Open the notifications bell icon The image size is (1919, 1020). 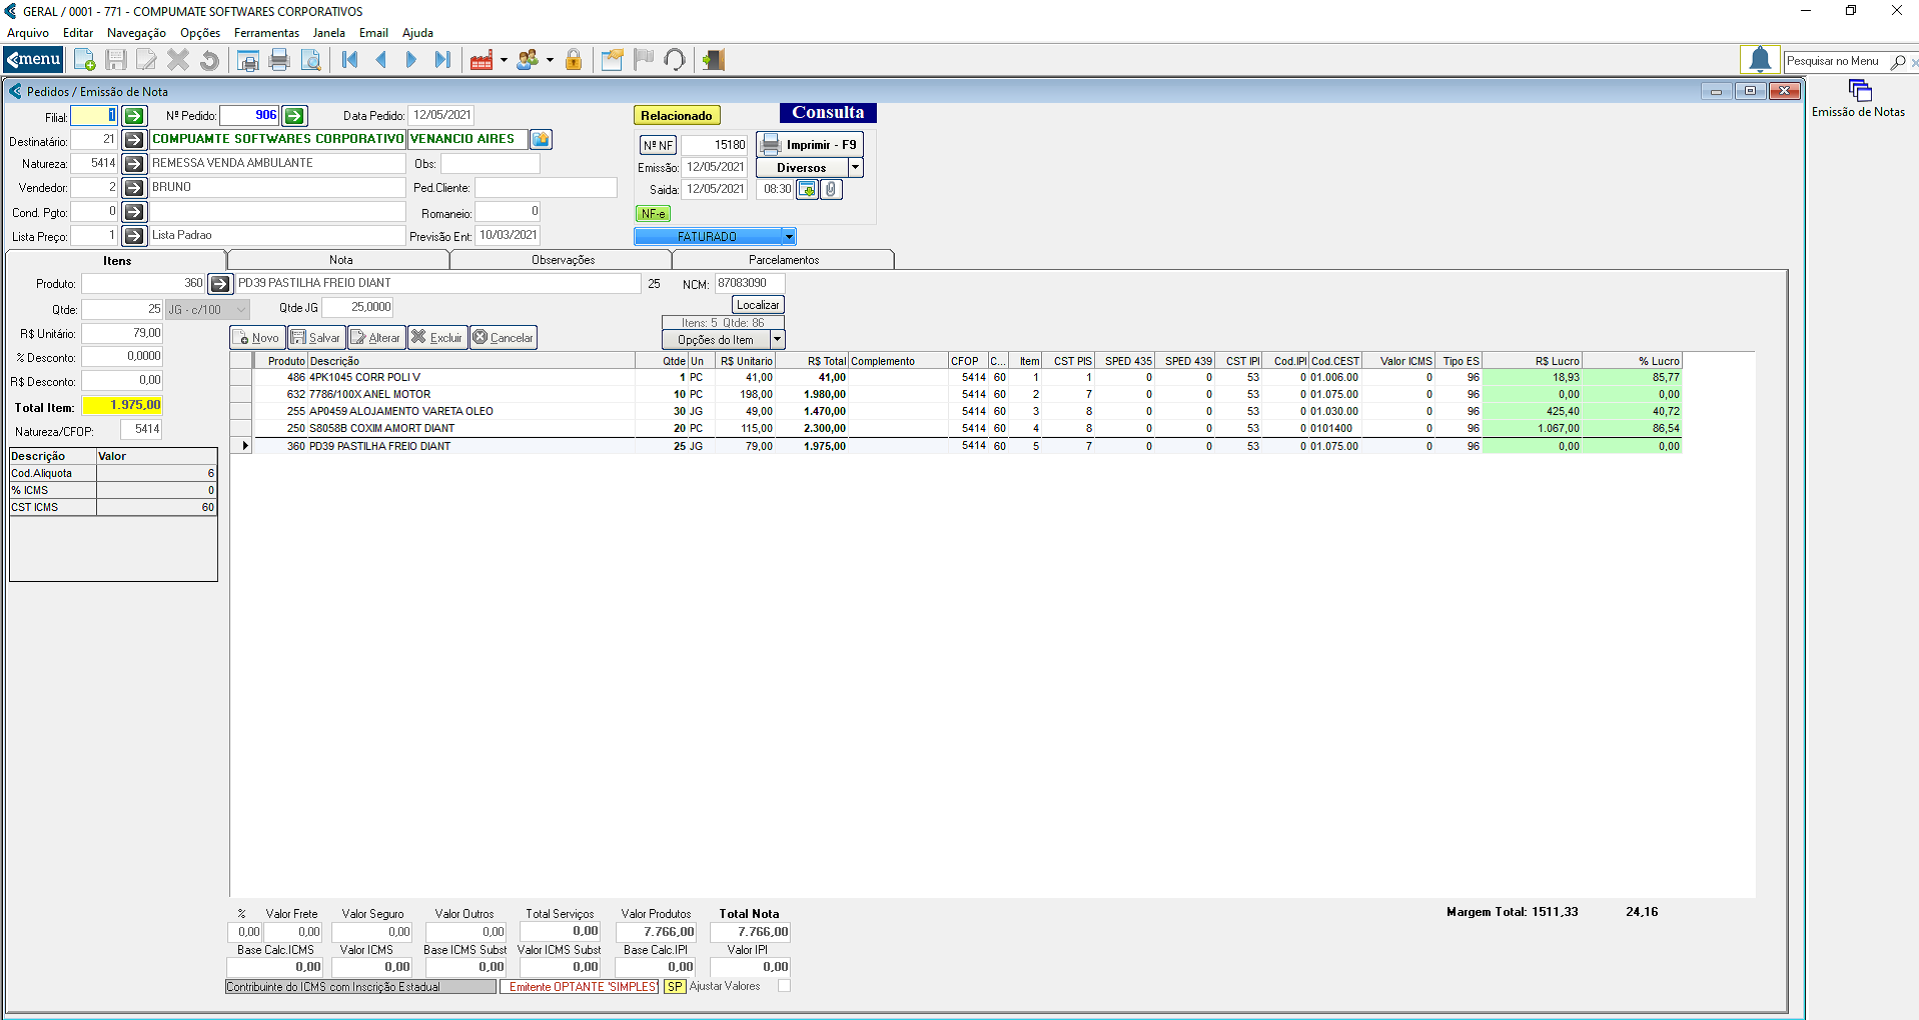click(x=1760, y=60)
